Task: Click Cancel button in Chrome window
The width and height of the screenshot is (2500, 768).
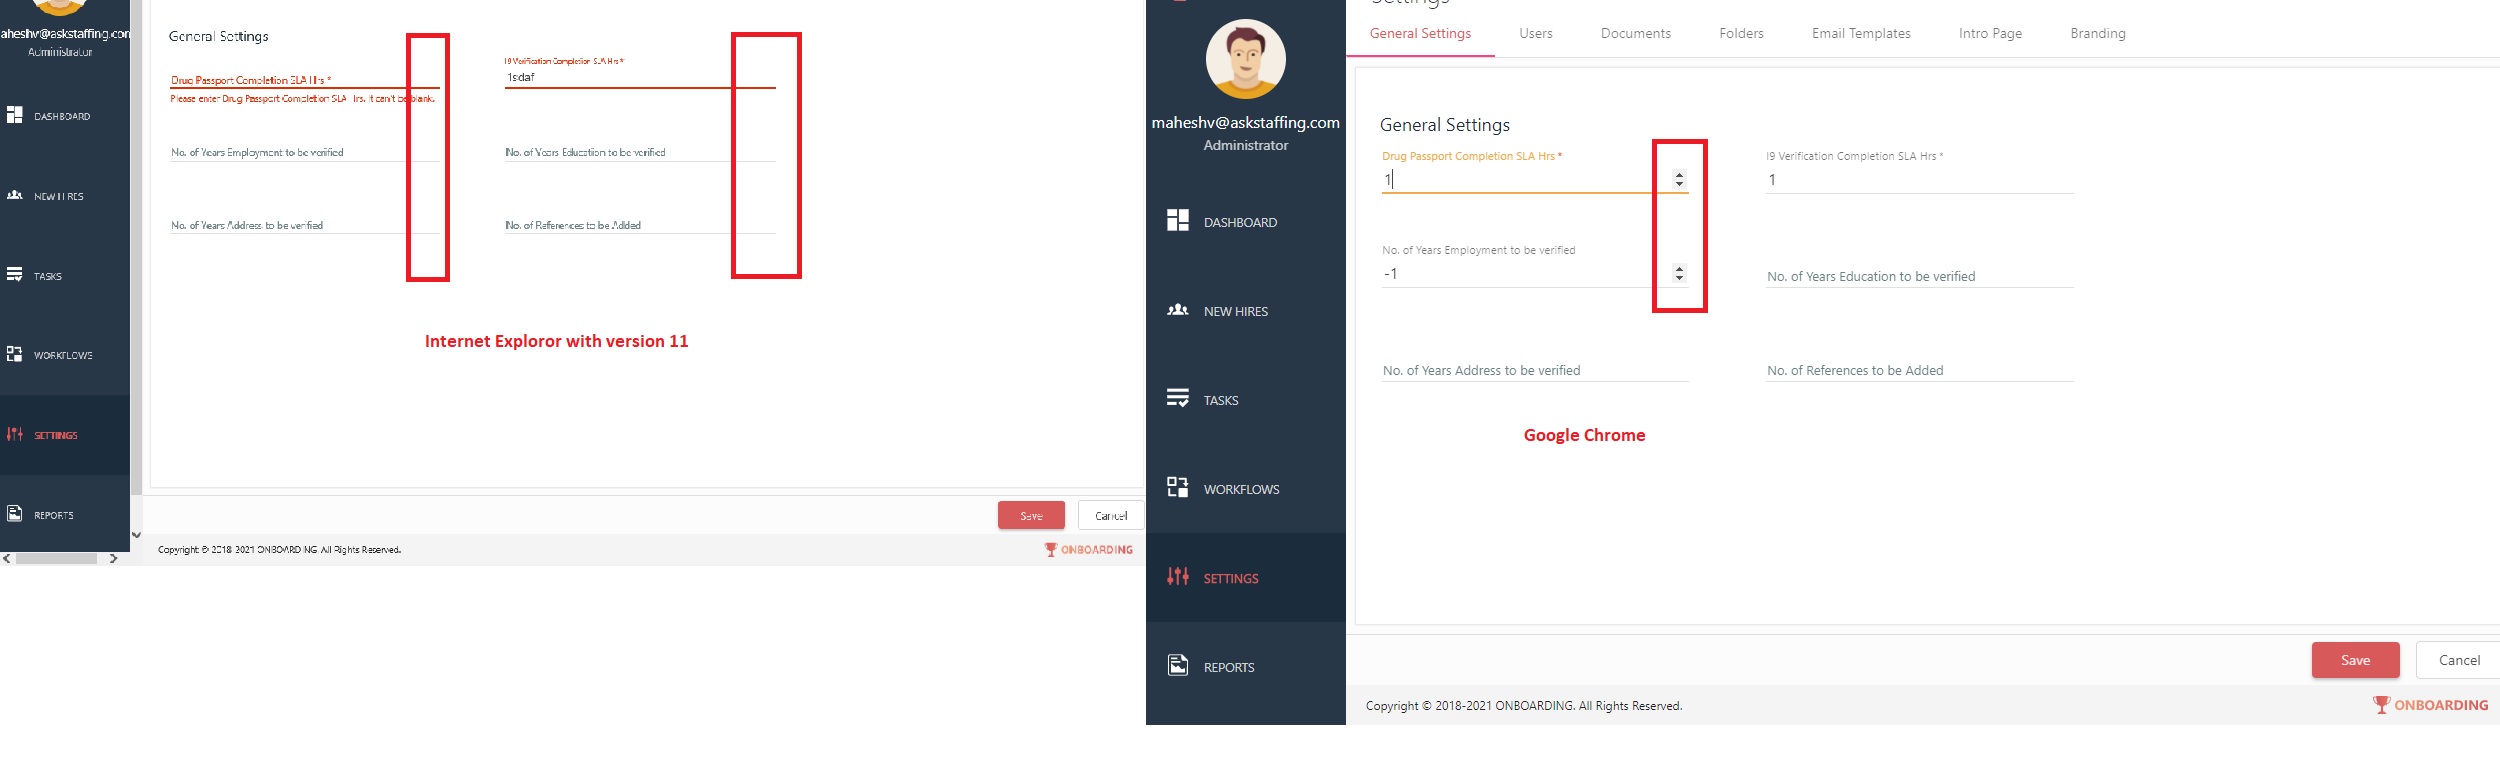Action: pyautogui.click(x=2459, y=660)
